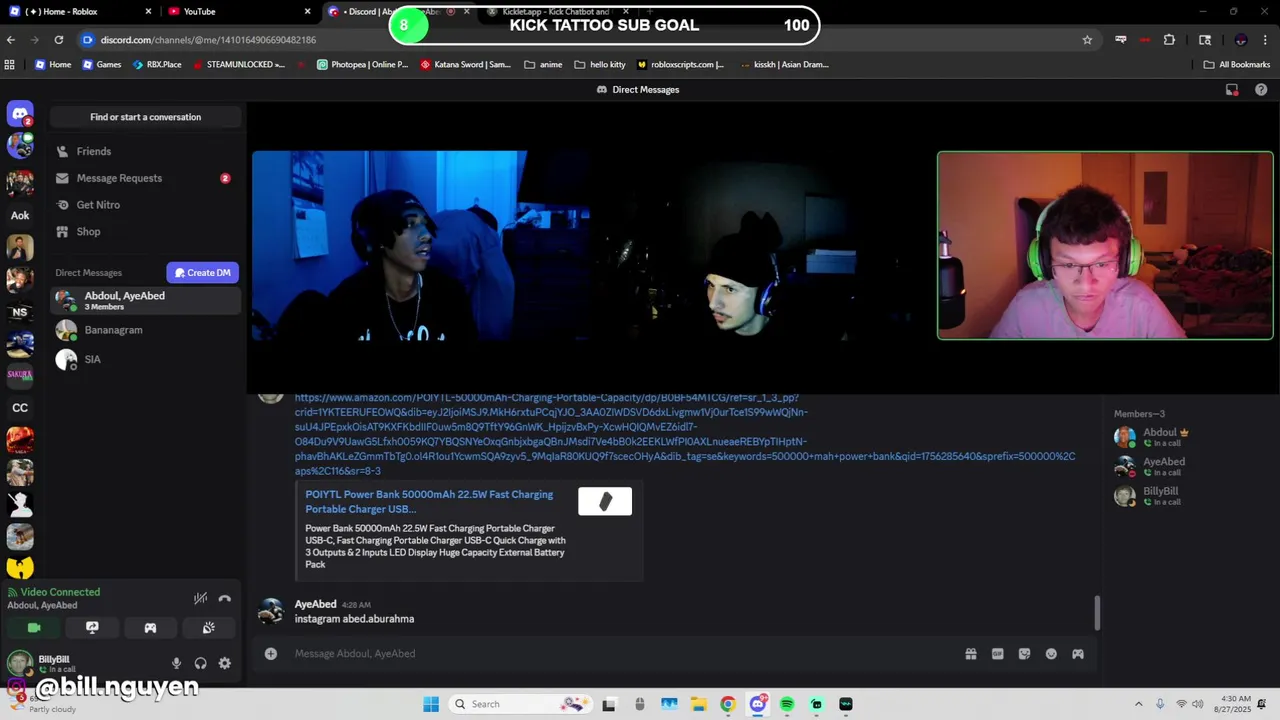
Task: Open Bananagram direct message
Action: (x=145, y=330)
